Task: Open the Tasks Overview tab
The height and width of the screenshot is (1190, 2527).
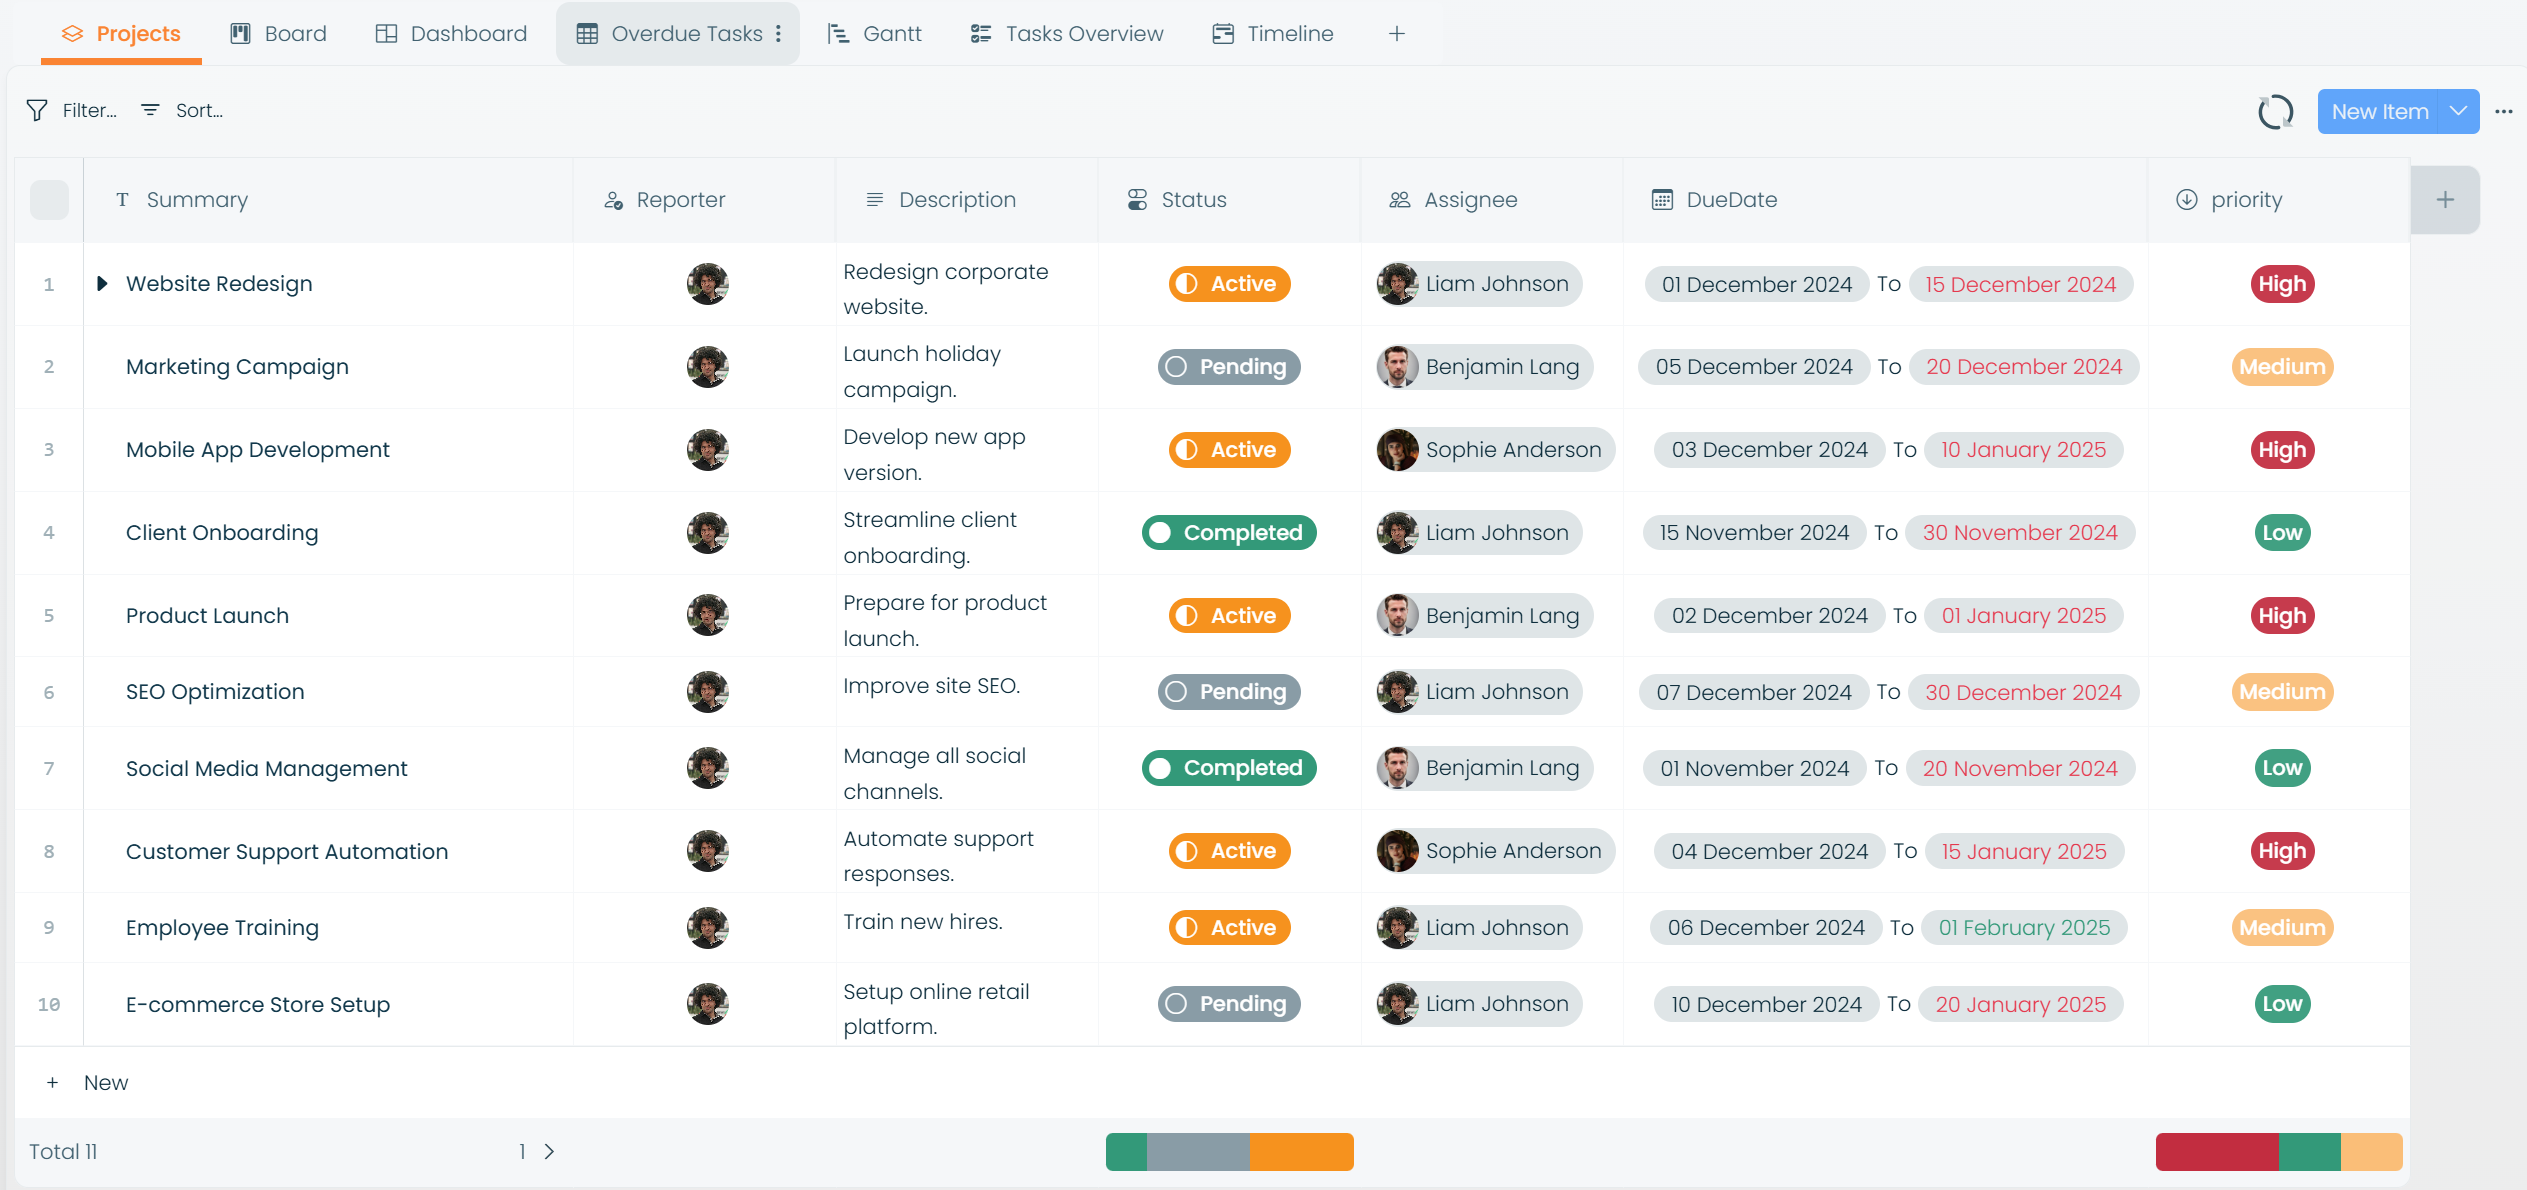Action: click(x=1067, y=34)
